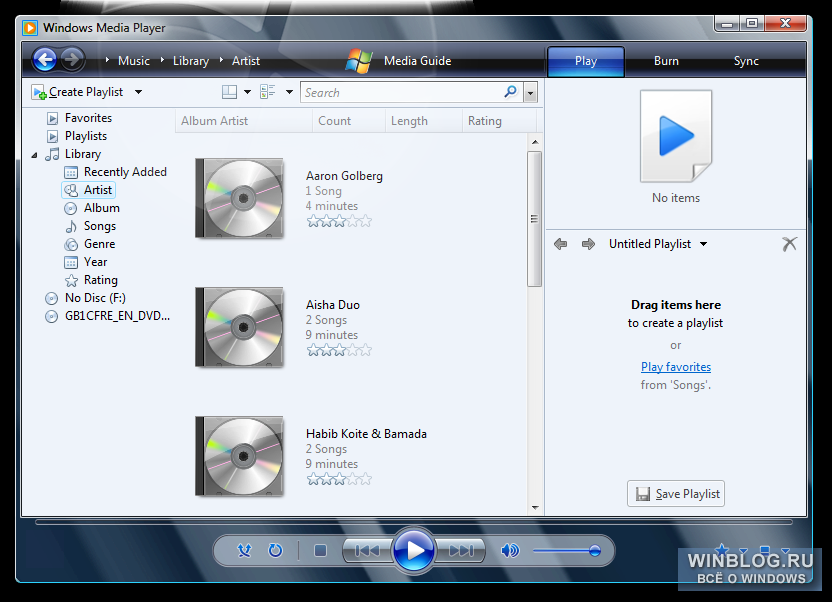The image size is (832, 602).
Task: Click the Create Playlist icon
Action: pos(39,92)
